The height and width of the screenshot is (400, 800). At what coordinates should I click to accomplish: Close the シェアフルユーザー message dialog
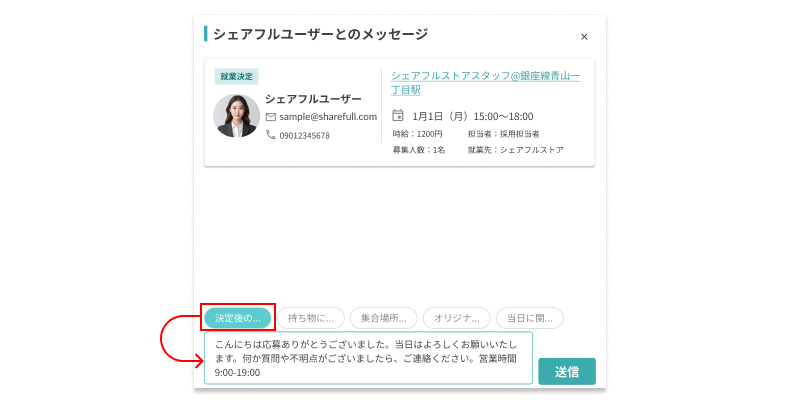[584, 37]
